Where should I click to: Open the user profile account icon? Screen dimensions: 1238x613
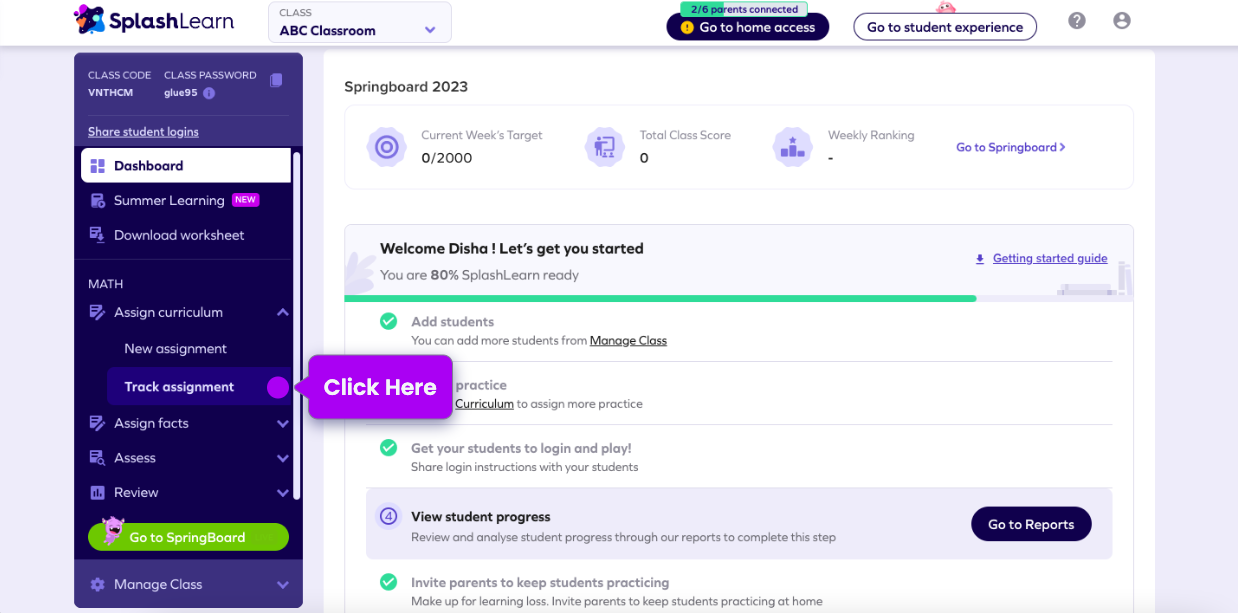1122,21
